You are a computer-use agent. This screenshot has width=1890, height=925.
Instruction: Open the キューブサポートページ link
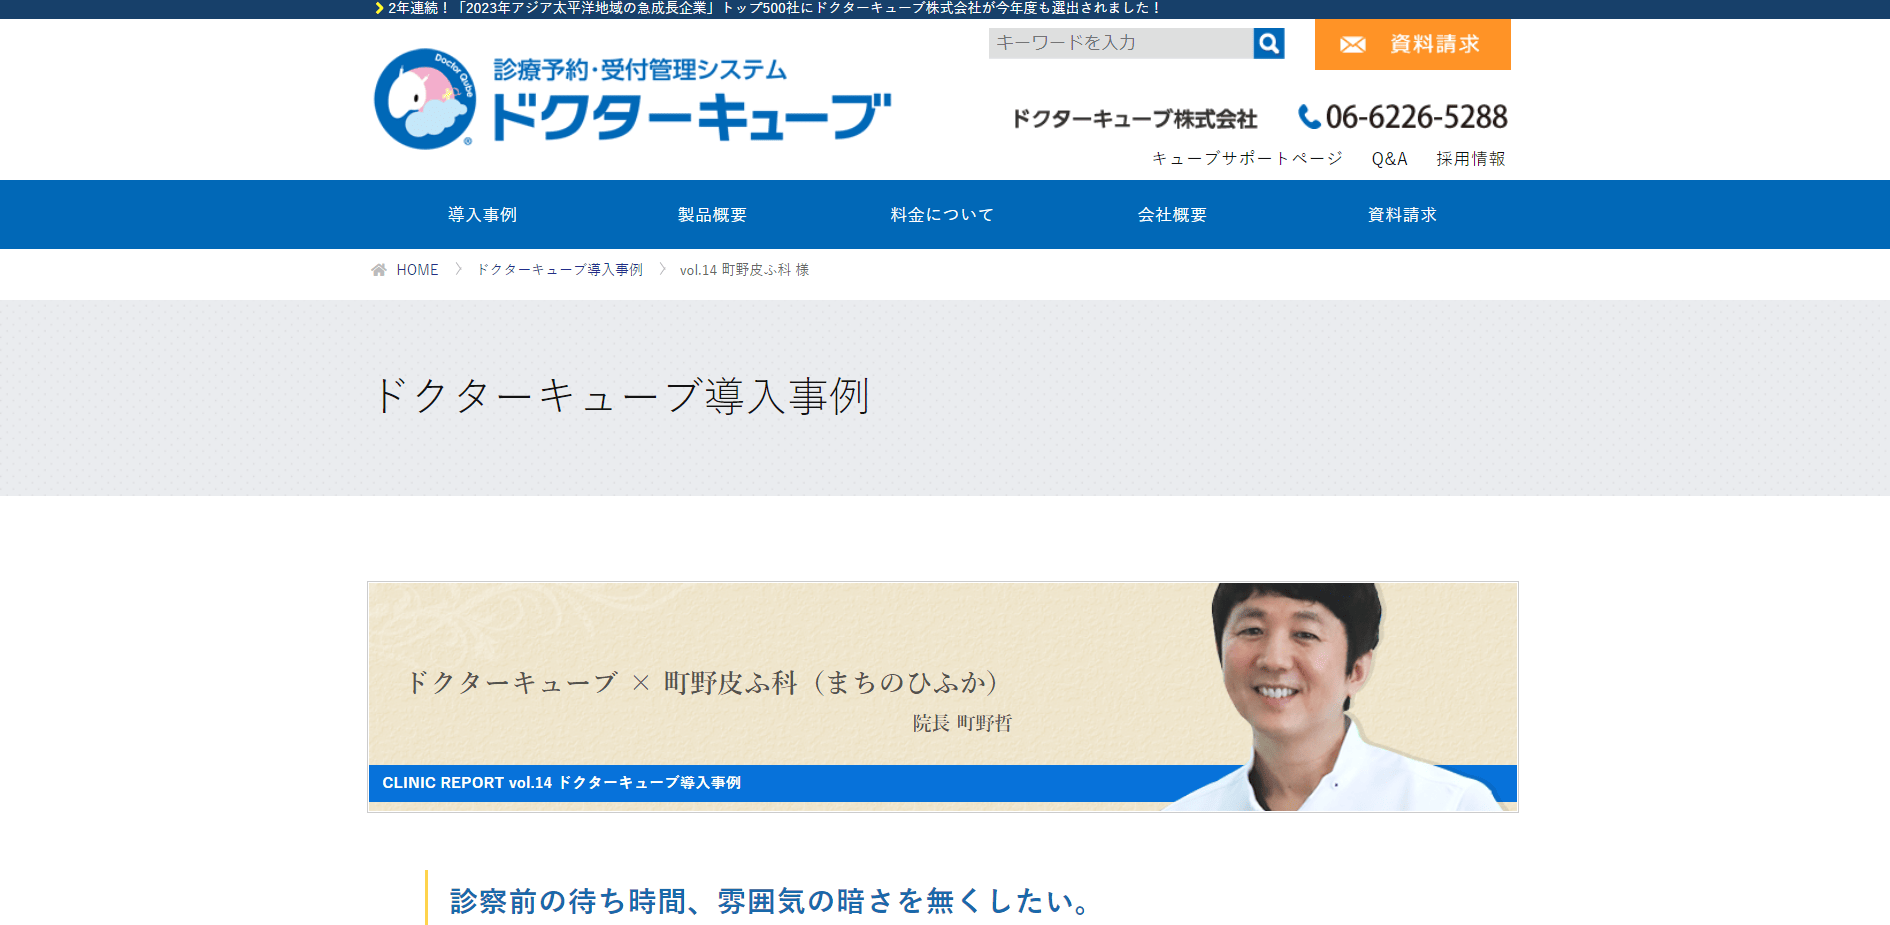(x=1247, y=159)
